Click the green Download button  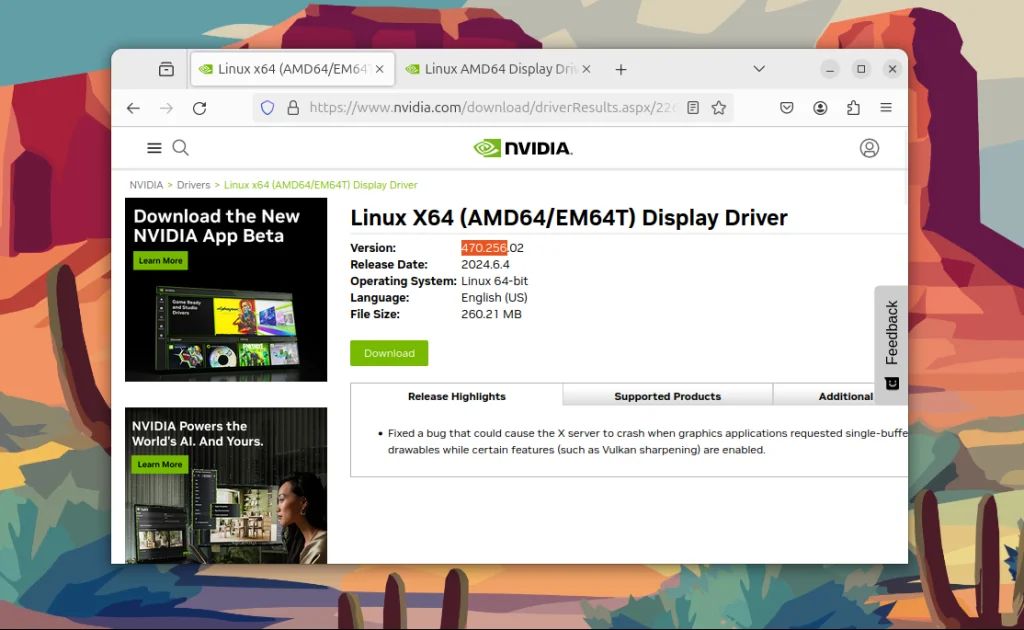tap(389, 353)
